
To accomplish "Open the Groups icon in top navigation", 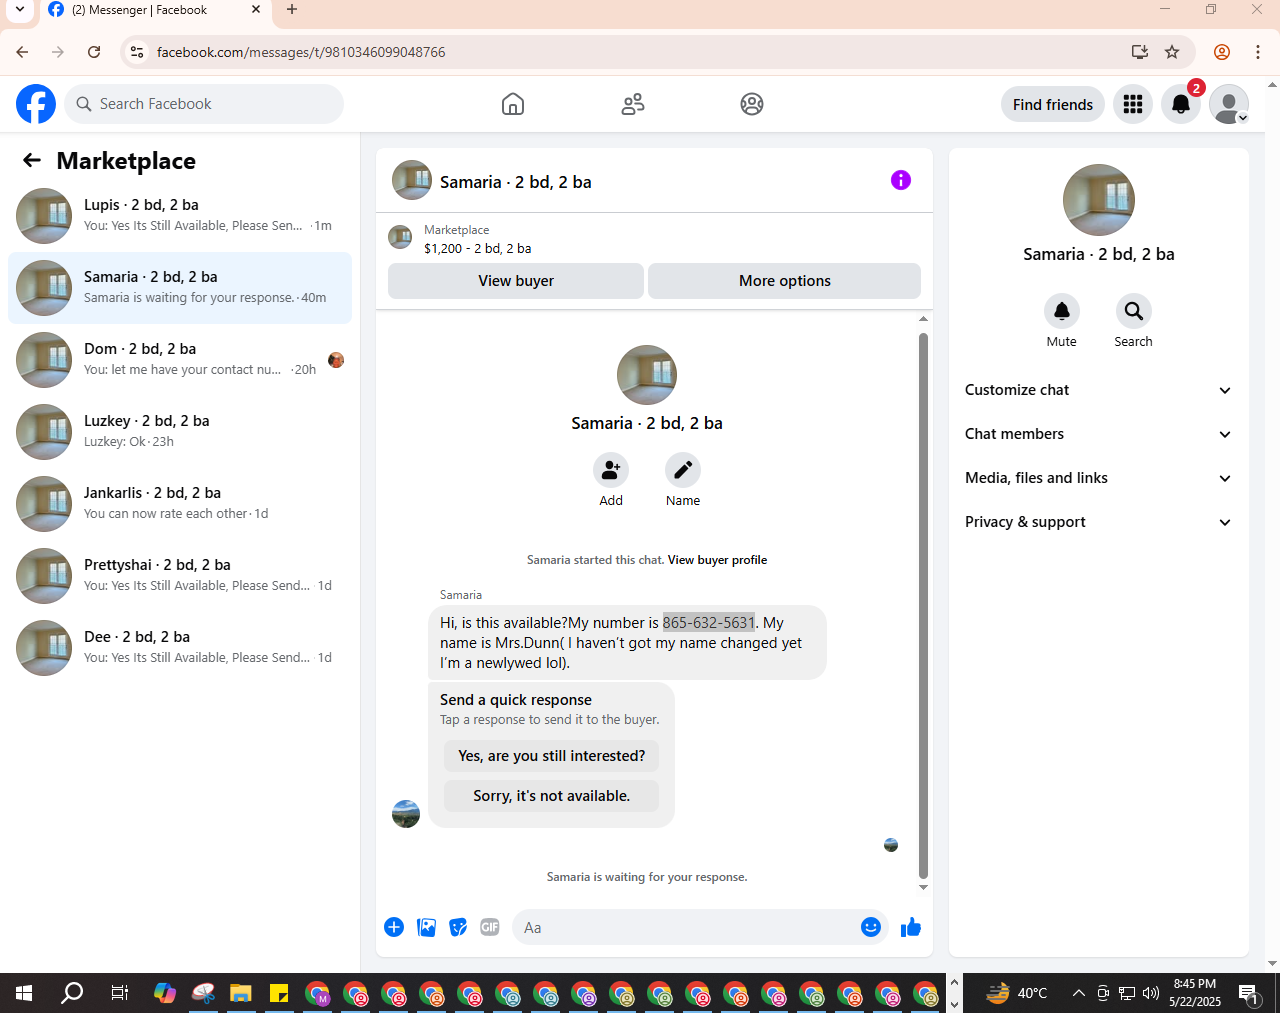I will [752, 104].
